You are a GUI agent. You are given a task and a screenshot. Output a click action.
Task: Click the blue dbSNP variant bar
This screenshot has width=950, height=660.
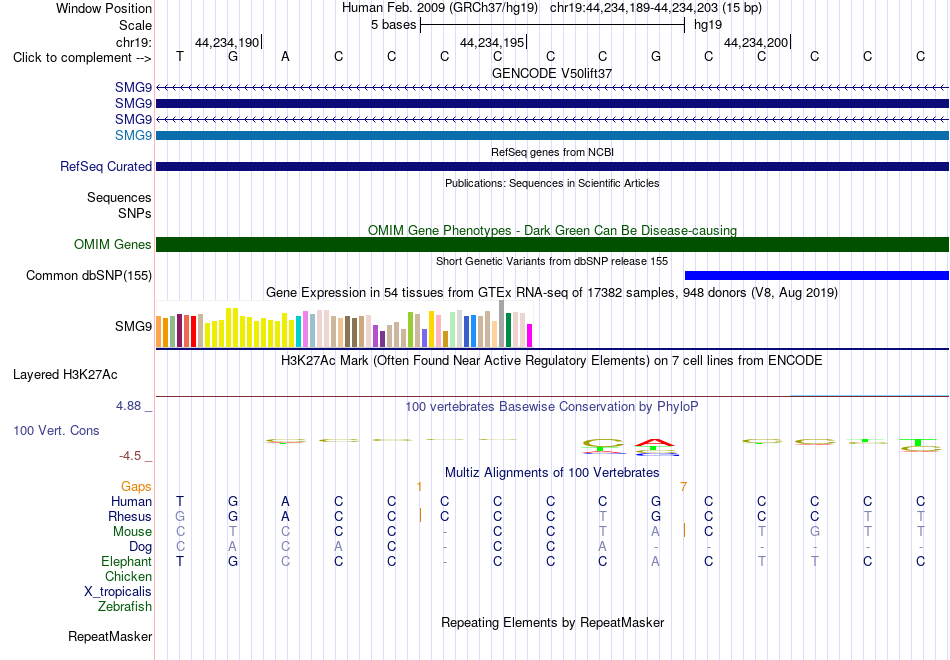pyautogui.click(x=817, y=275)
